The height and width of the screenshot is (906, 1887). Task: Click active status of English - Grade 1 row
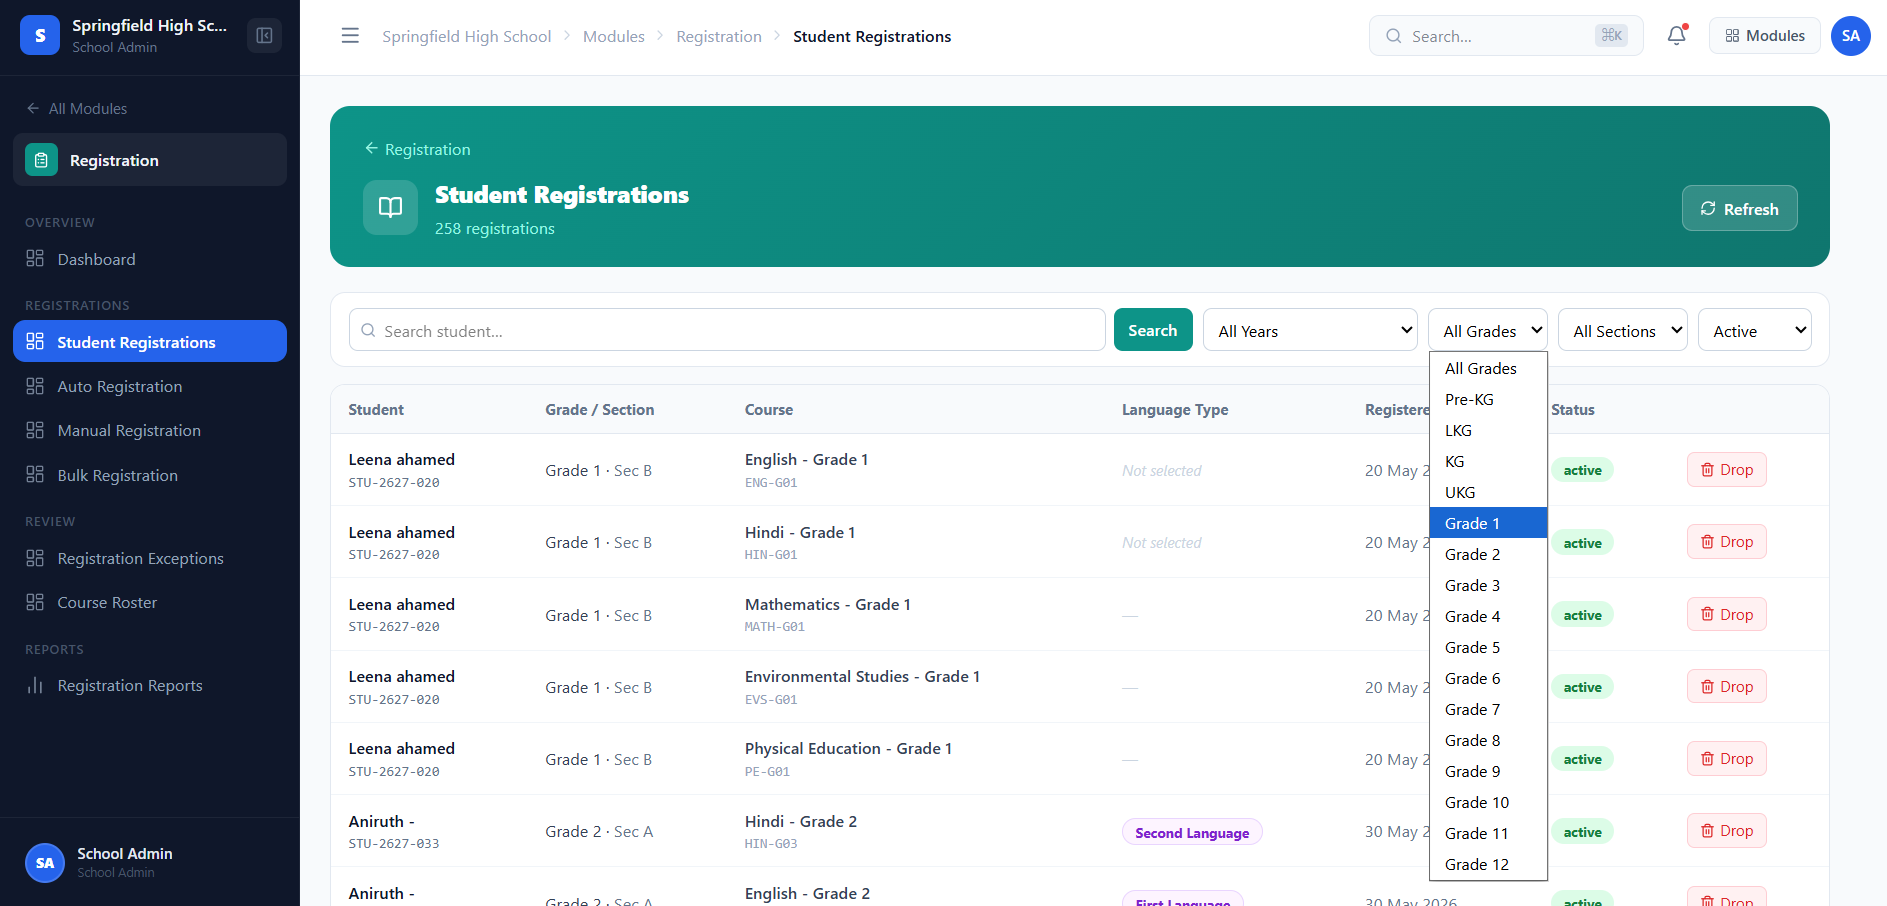tap(1582, 470)
